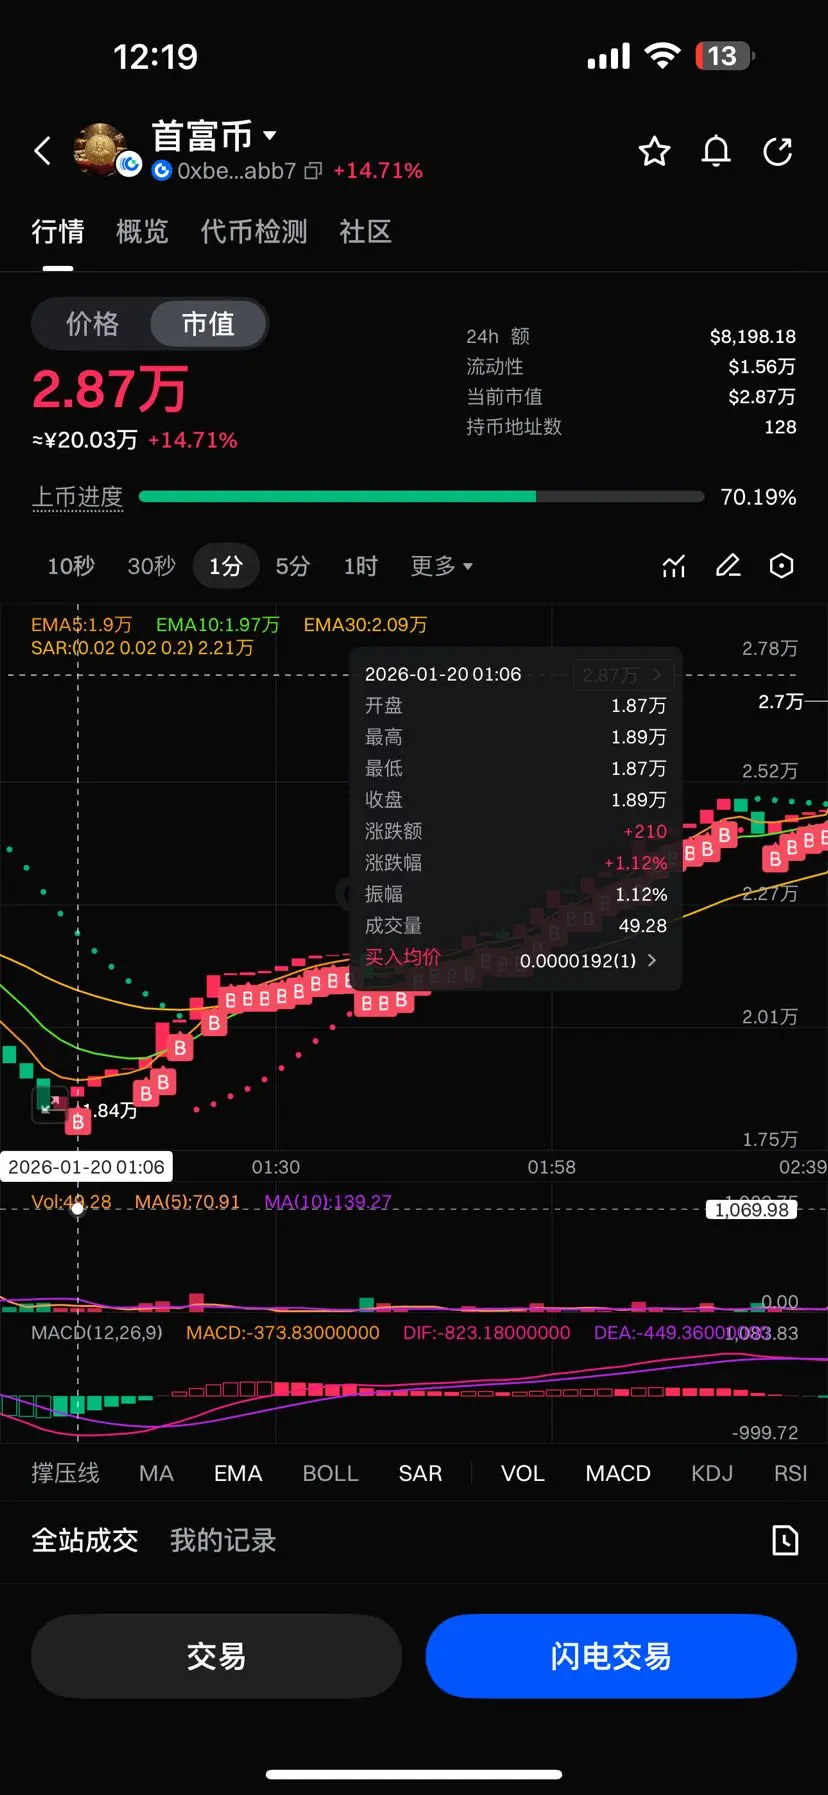Tap the 流动性 value $1.56万

coord(762,366)
